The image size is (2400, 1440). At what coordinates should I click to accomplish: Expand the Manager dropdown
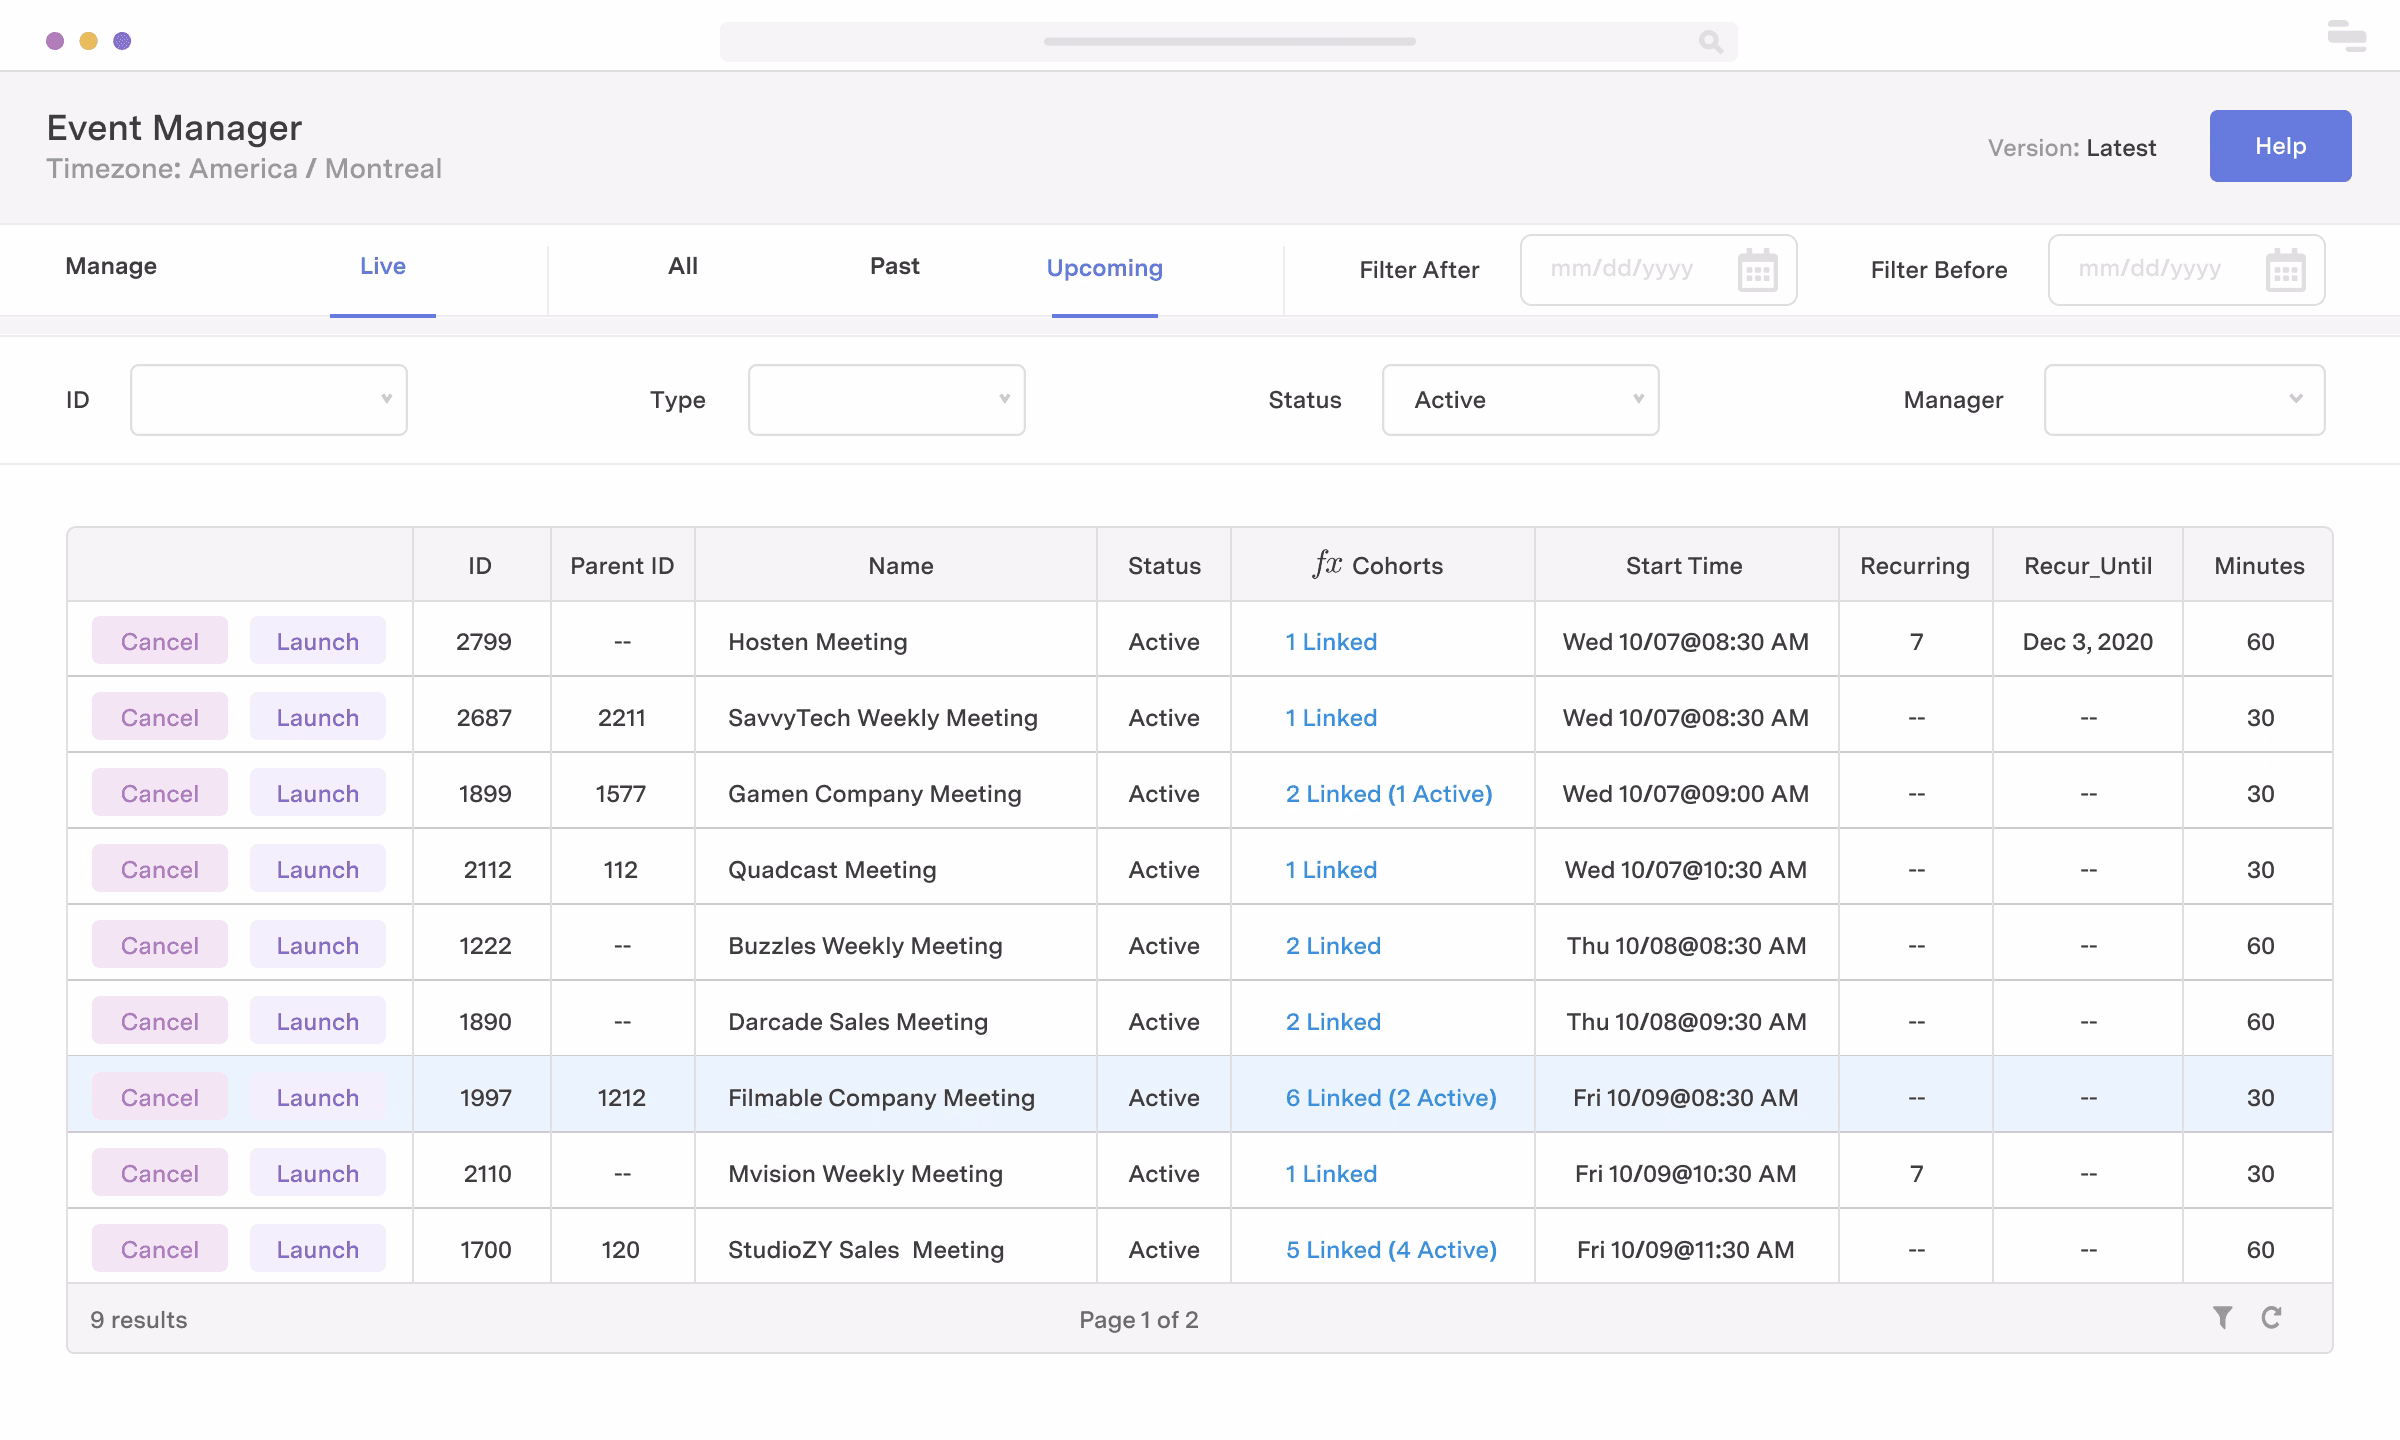click(x=2184, y=400)
